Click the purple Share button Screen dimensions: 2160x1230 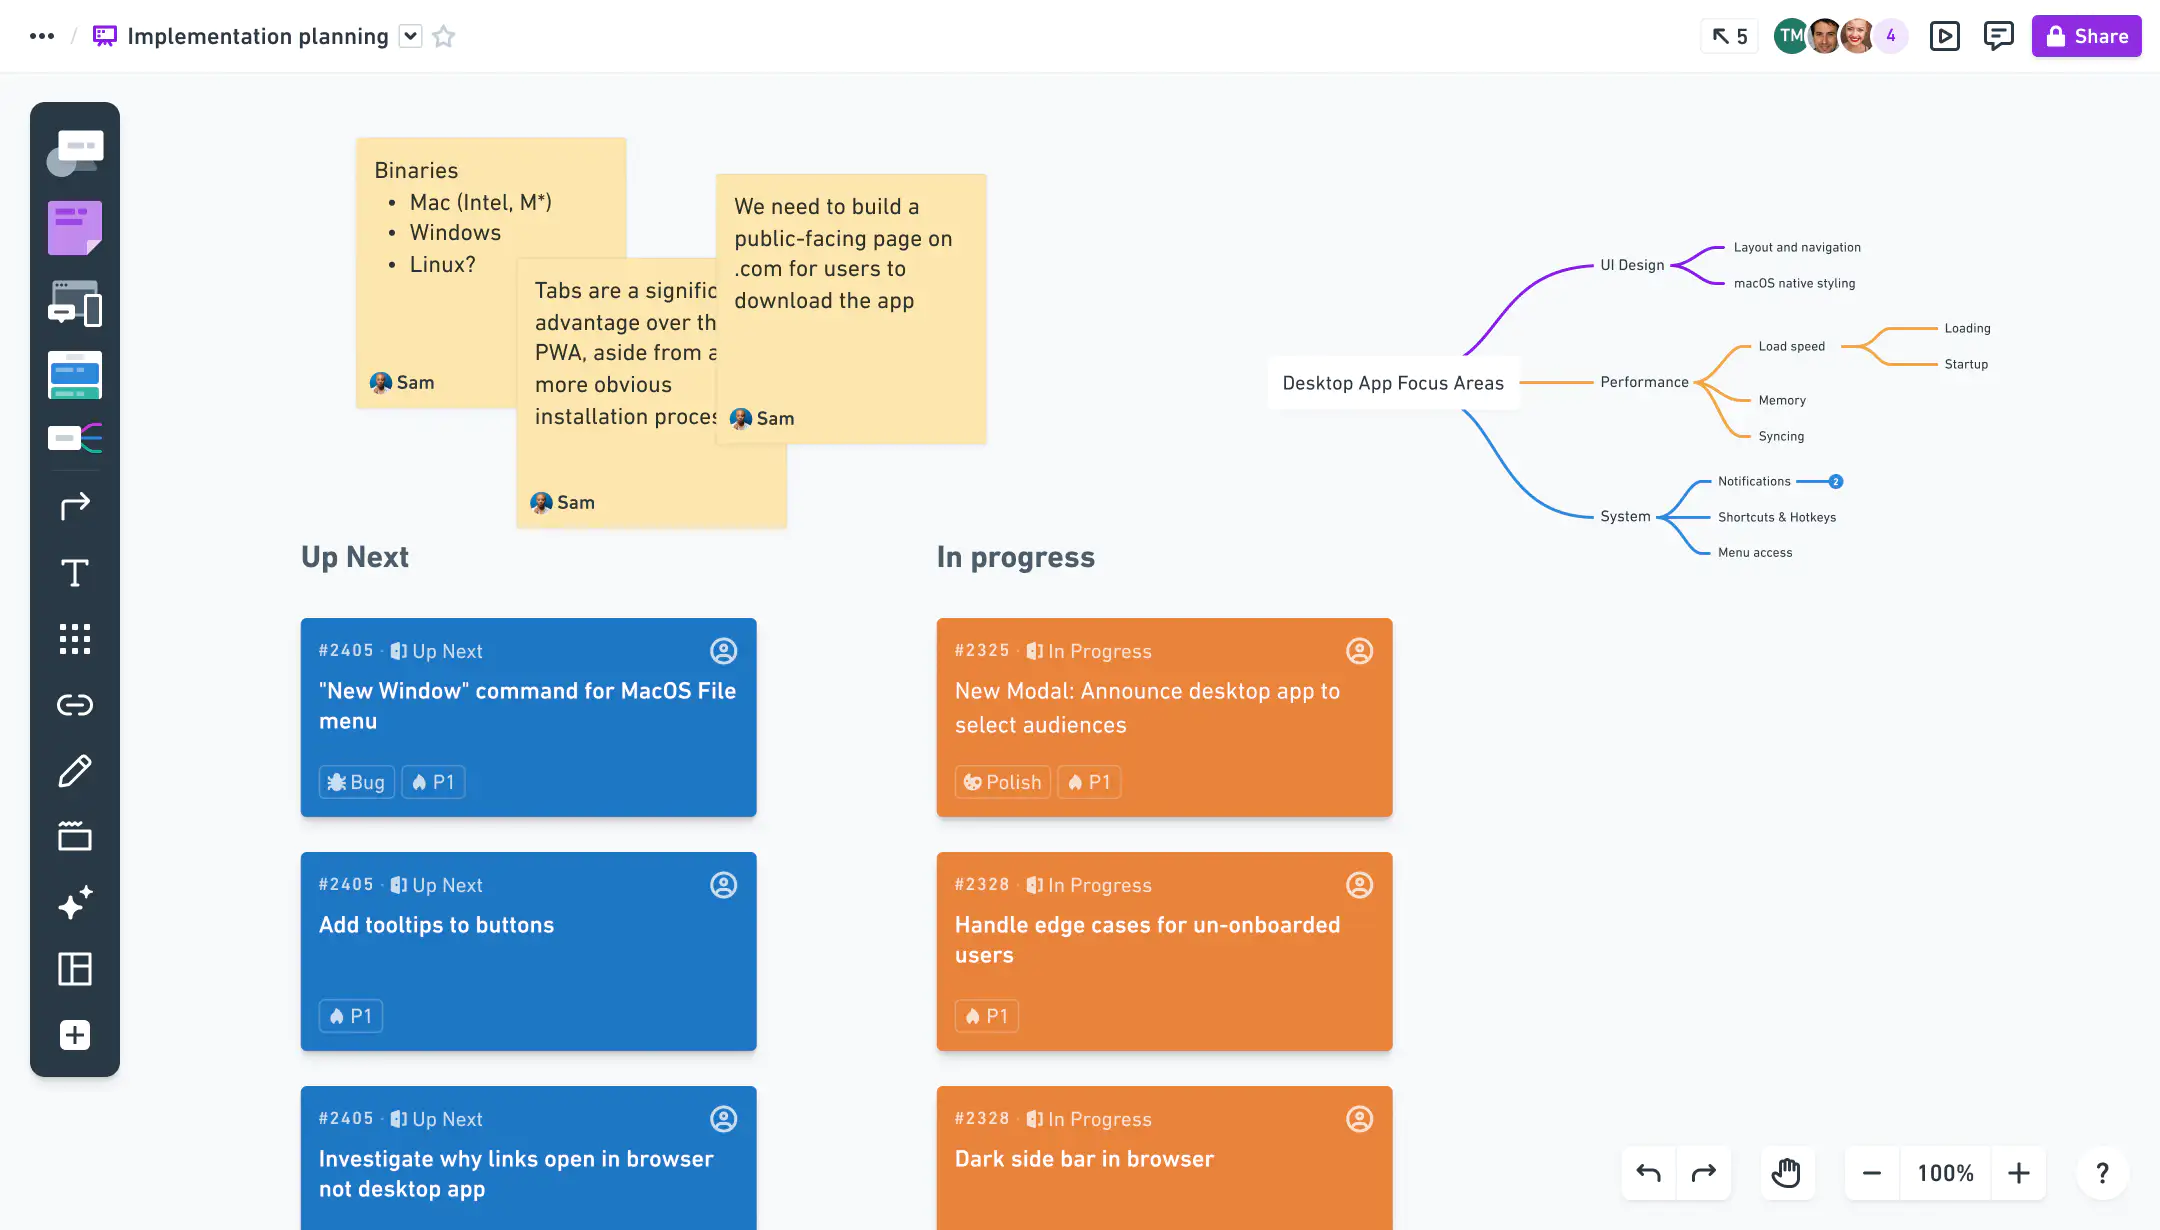tap(2086, 37)
